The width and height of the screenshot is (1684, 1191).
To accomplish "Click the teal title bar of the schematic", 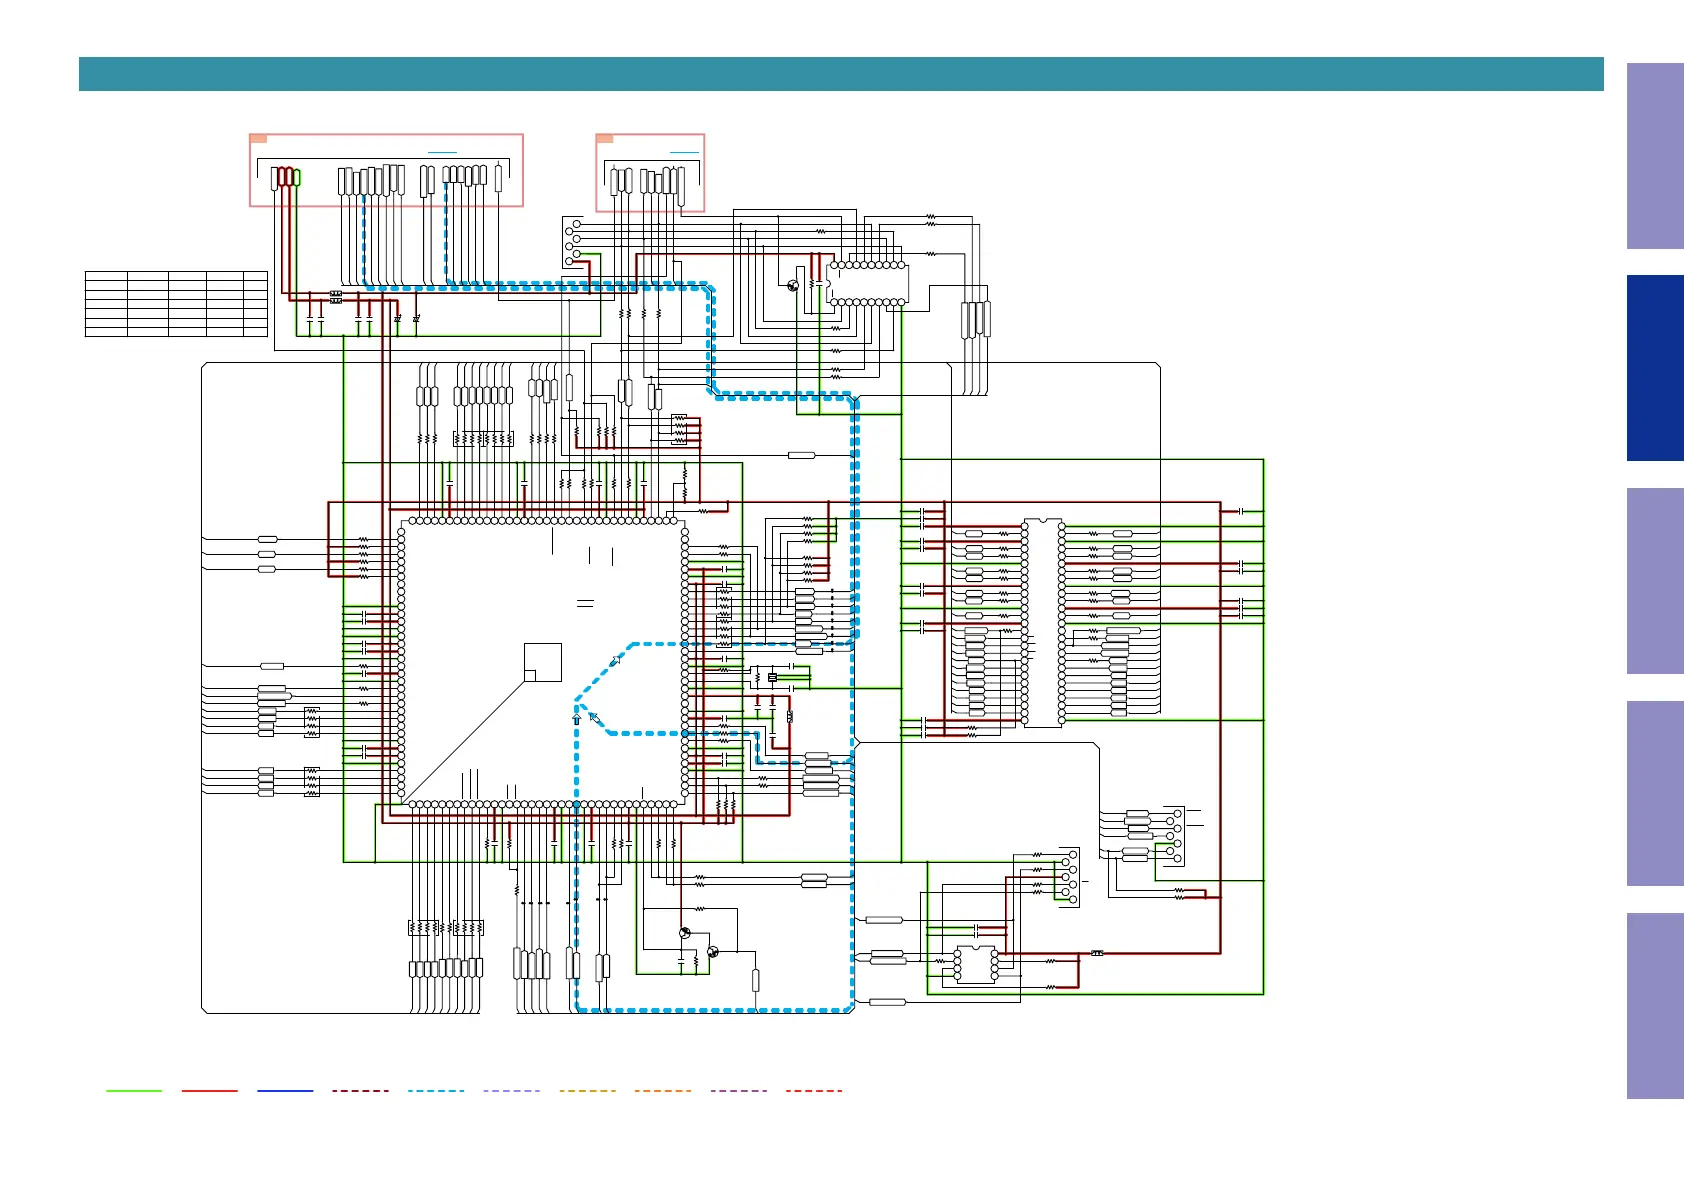I will point(841,74).
